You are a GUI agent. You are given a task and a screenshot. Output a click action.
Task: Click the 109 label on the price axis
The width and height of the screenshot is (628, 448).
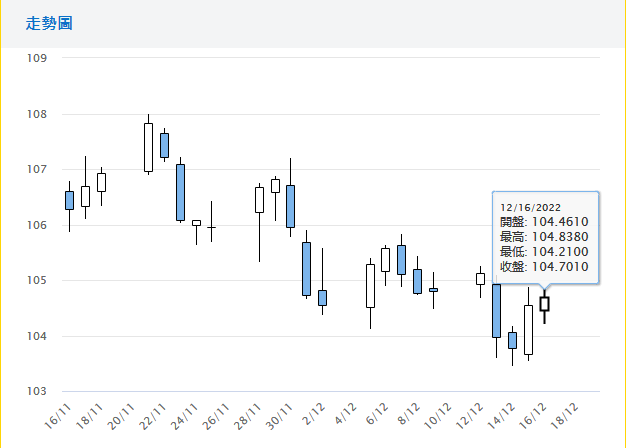(x=39, y=58)
